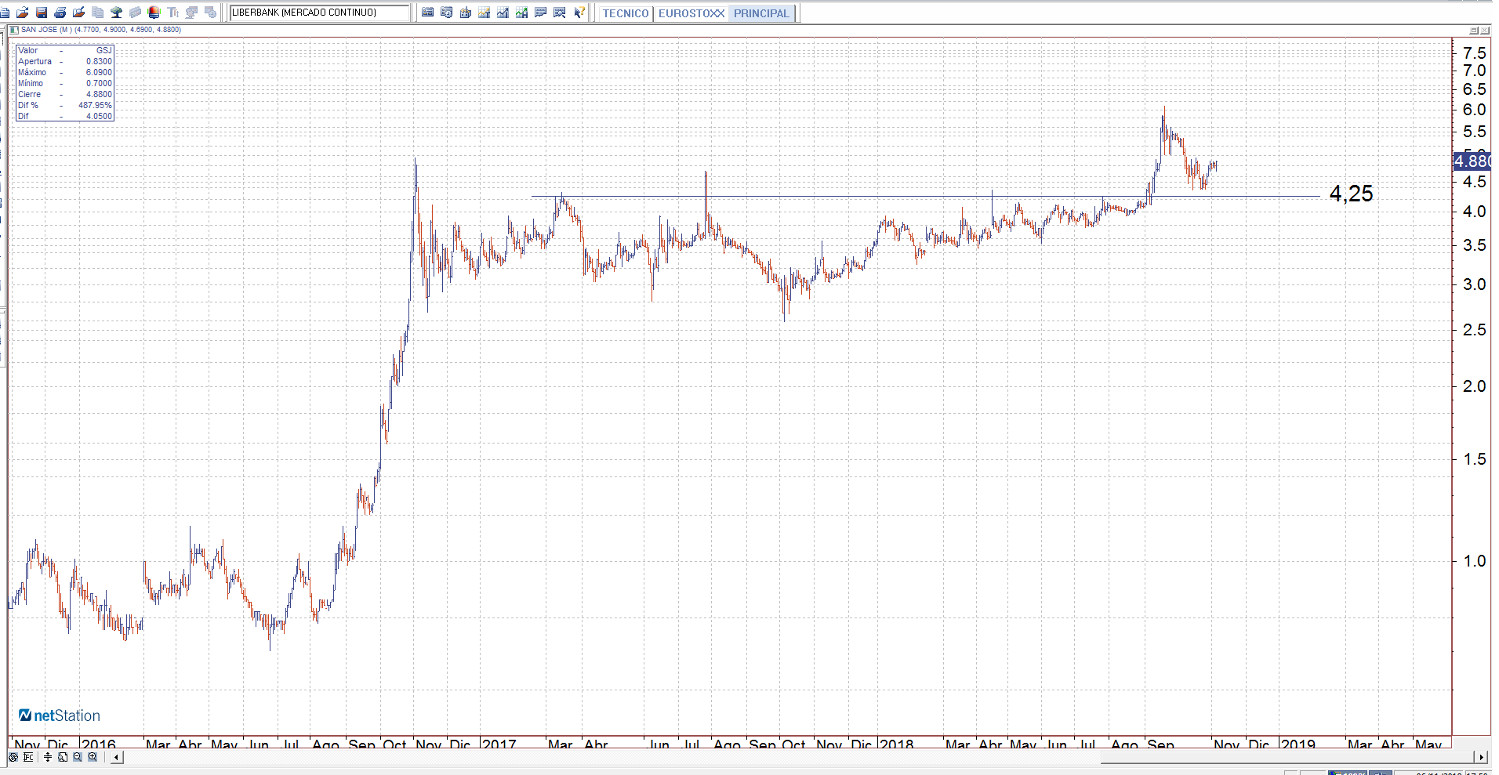
Task: Click the vertical compress arrows icon
Action: [46, 757]
